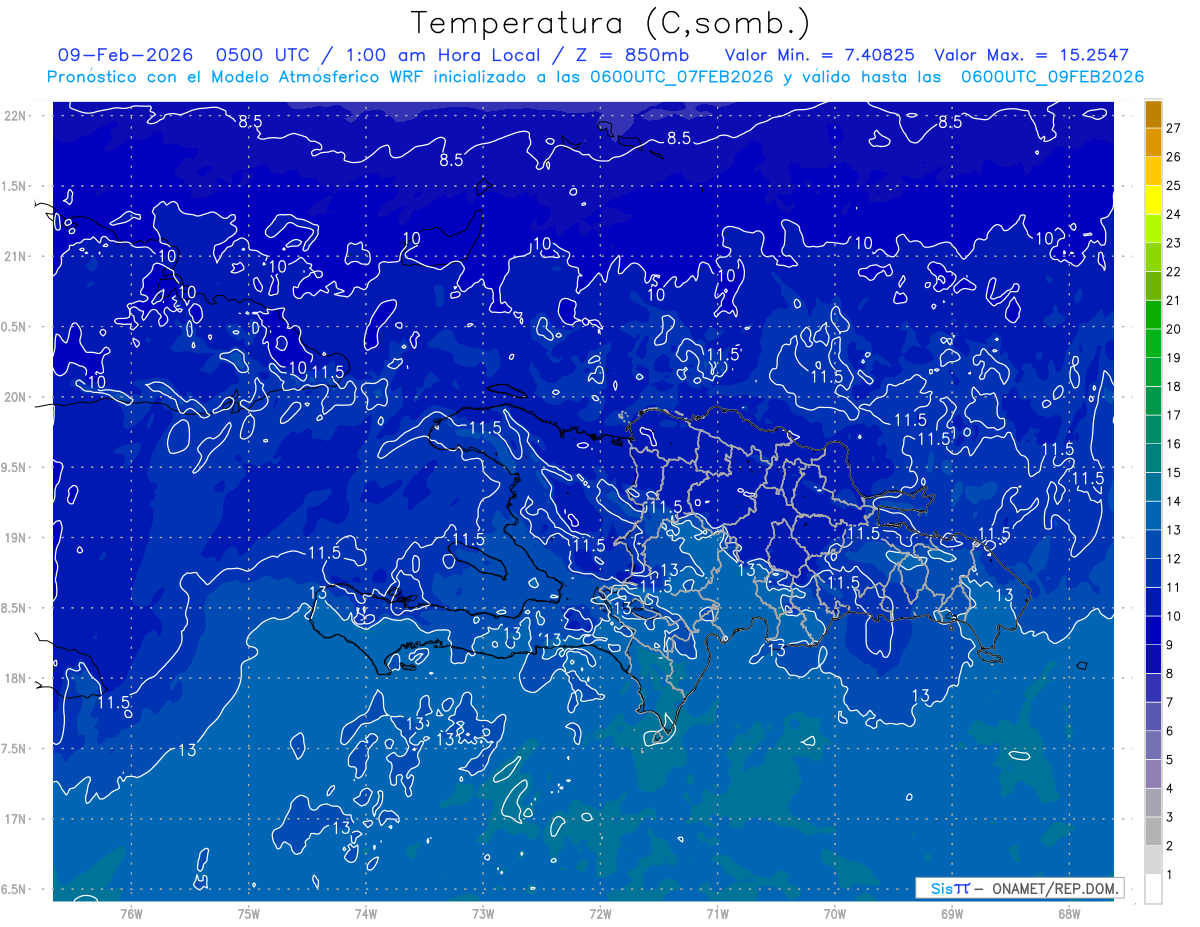The image size is (1200, 927).
Task: Click the 'Valor Min. = 7.40825' text
Action: (819, 55)
